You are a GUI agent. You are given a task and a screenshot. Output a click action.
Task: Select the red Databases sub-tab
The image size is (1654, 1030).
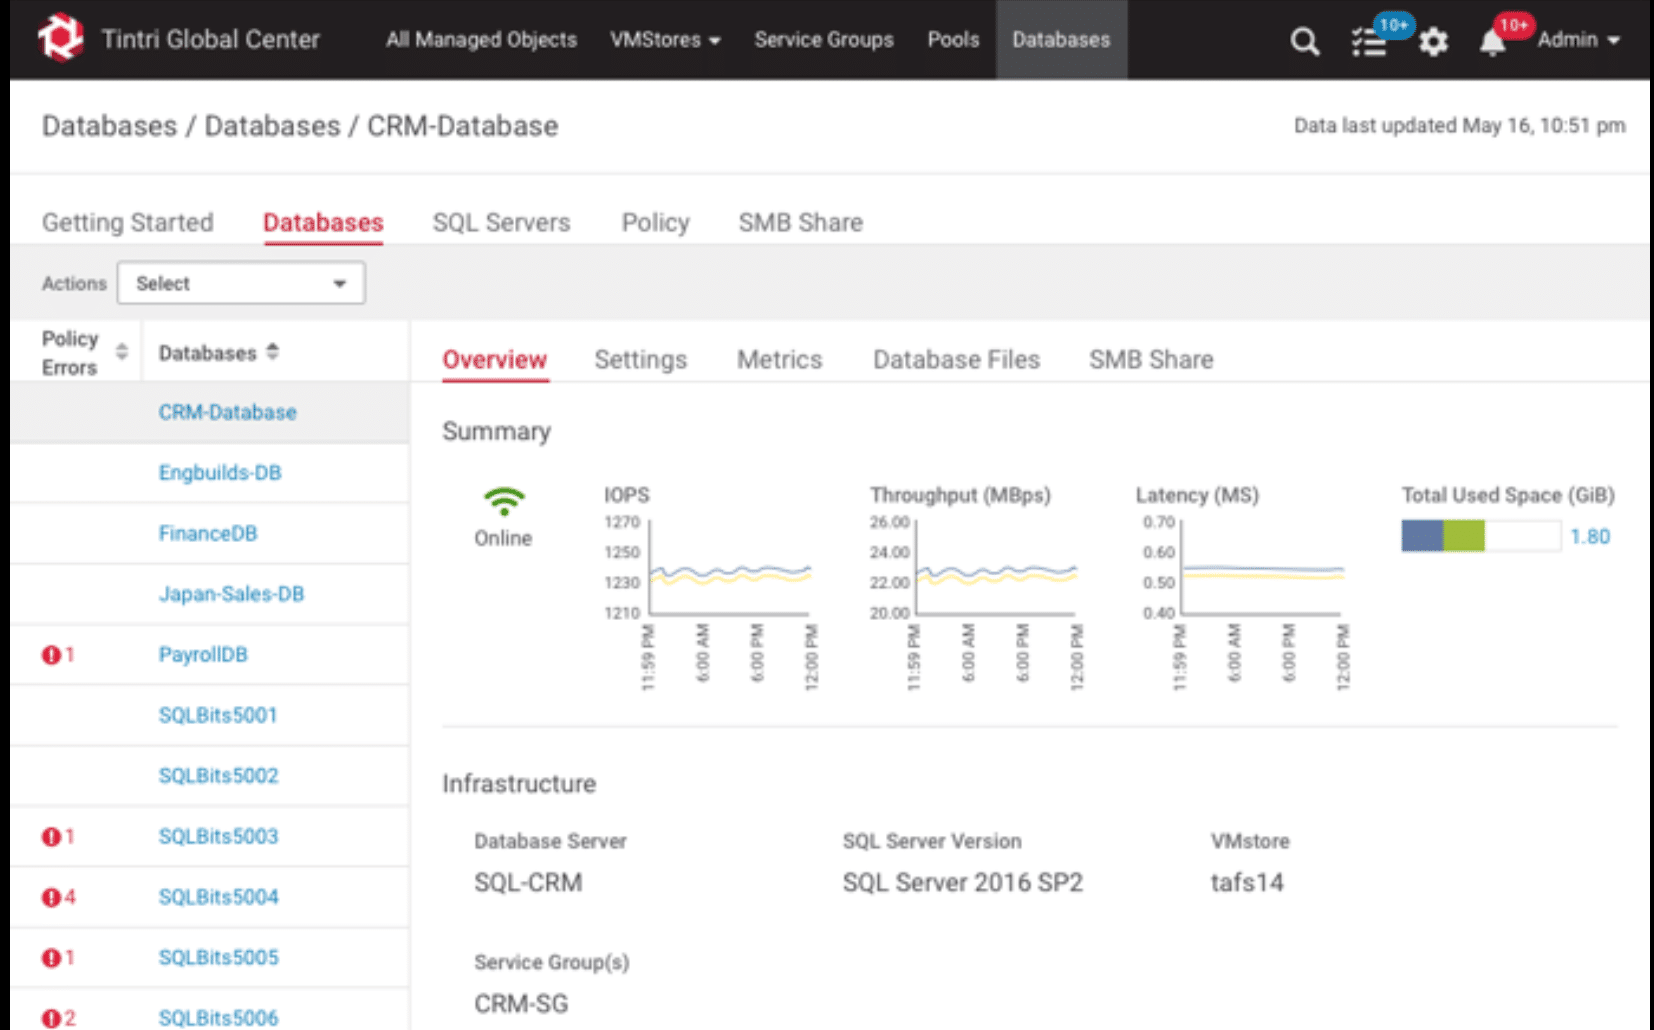323,222
